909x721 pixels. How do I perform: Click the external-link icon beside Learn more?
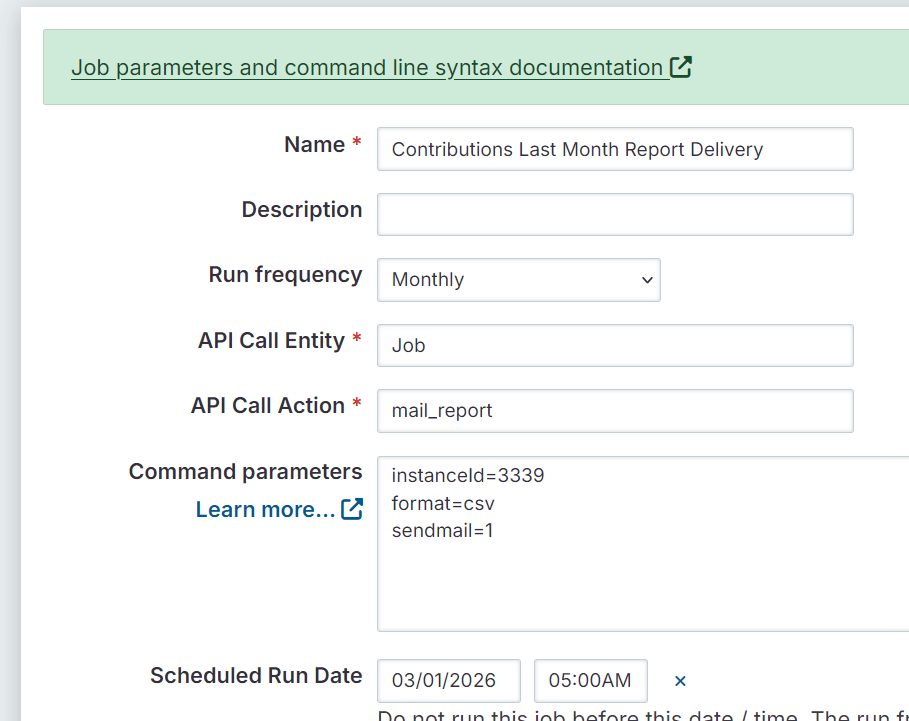352,509
